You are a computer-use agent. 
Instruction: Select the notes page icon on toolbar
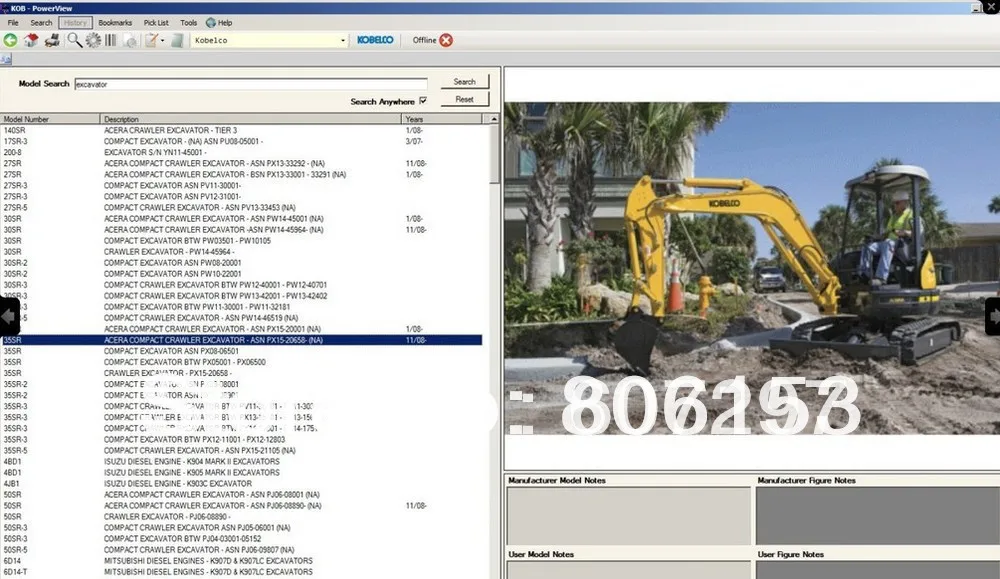tap(178, 40)
